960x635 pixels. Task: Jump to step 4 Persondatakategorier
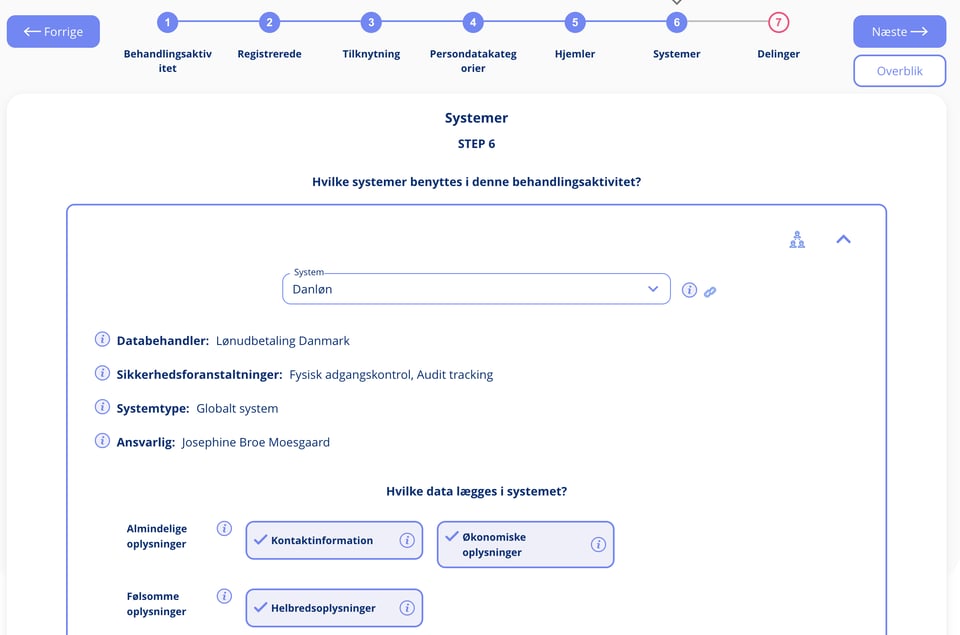473,23
